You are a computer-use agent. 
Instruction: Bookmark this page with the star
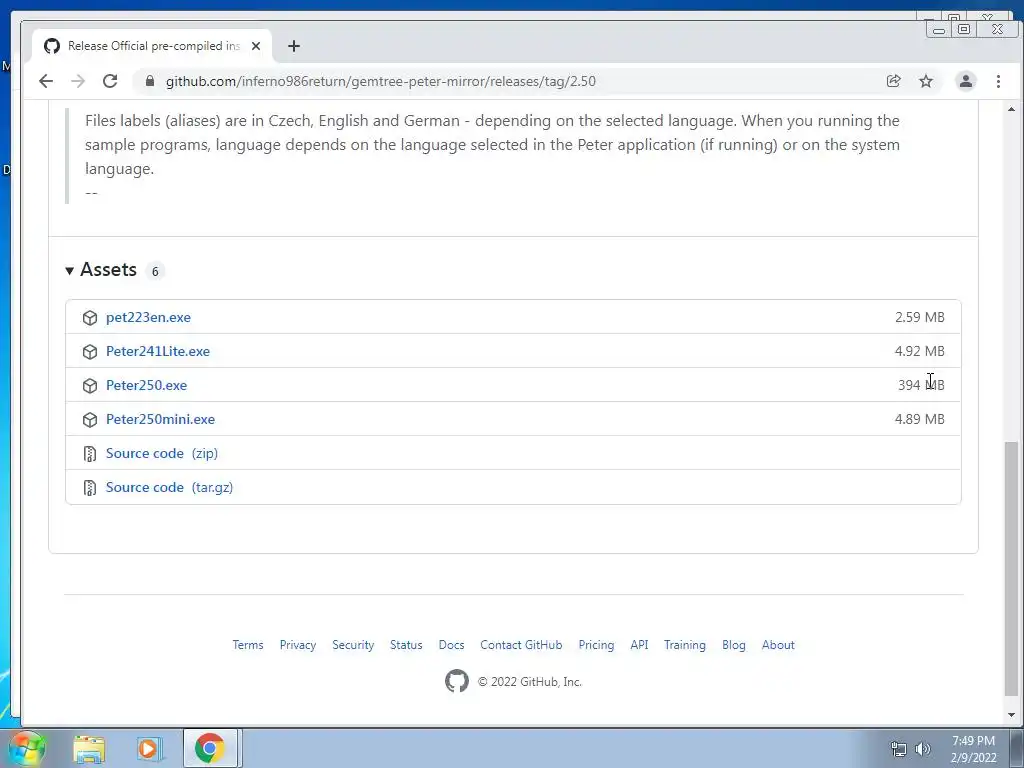(926, 81)
